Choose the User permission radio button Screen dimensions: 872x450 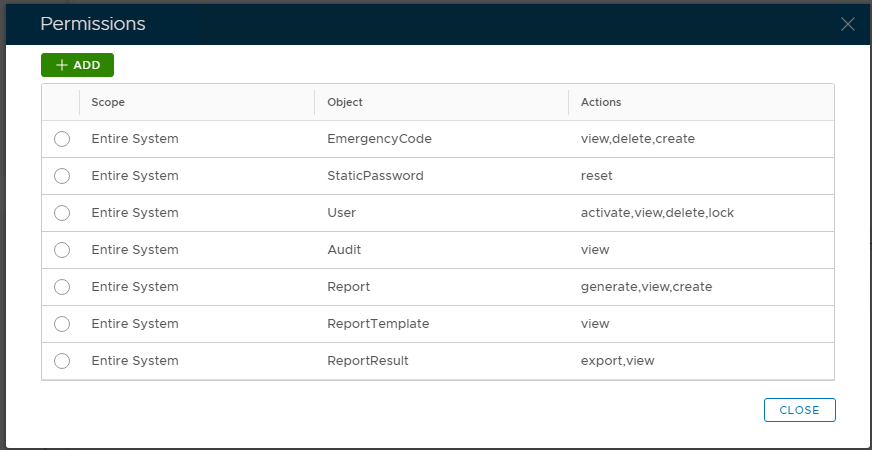(x=62, y=213)
